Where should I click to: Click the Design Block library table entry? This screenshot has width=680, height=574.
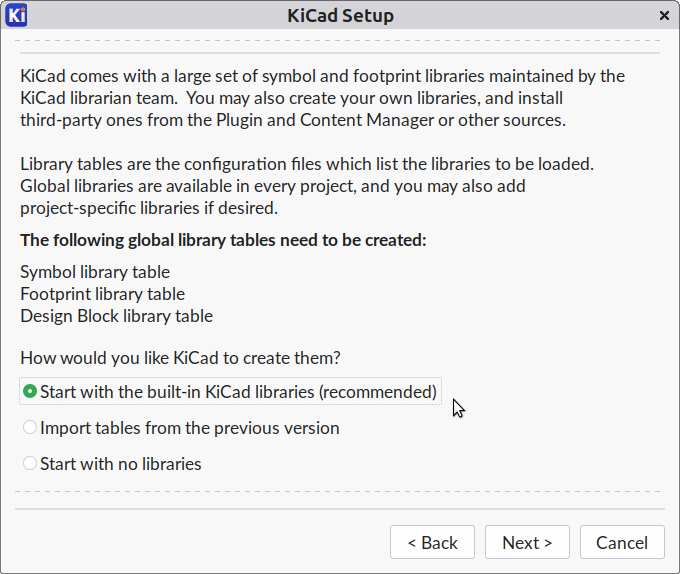117,316
